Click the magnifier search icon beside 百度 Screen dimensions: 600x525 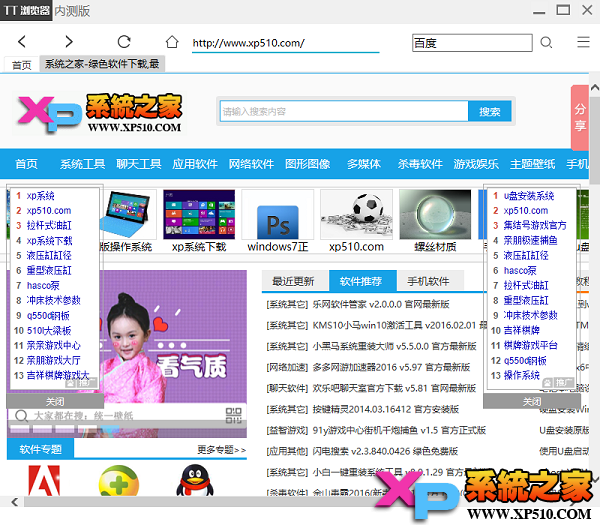pos(546,42)
